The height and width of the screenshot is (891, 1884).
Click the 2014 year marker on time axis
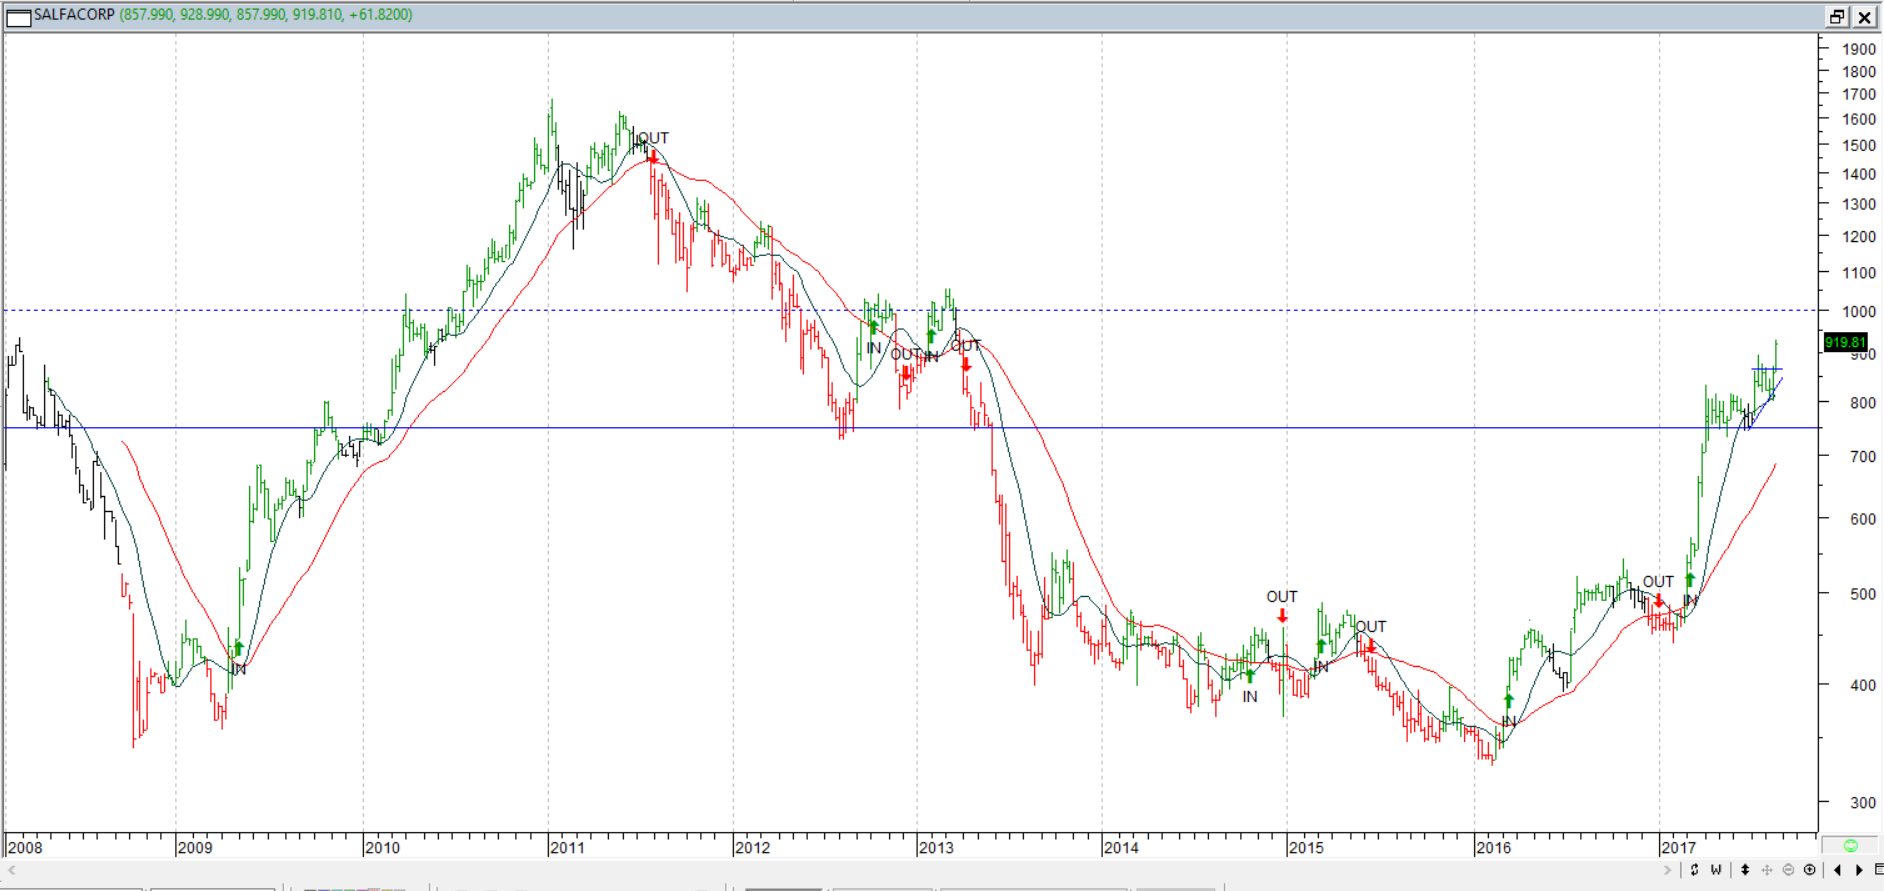tap(1120, 848)
